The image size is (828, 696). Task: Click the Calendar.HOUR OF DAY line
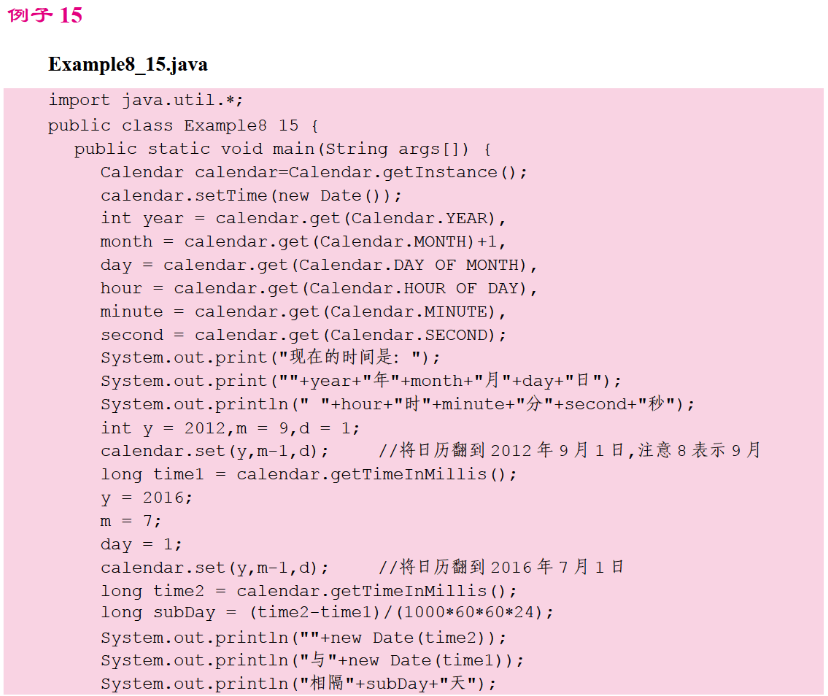pyautogui.click(x=320, y=288)
